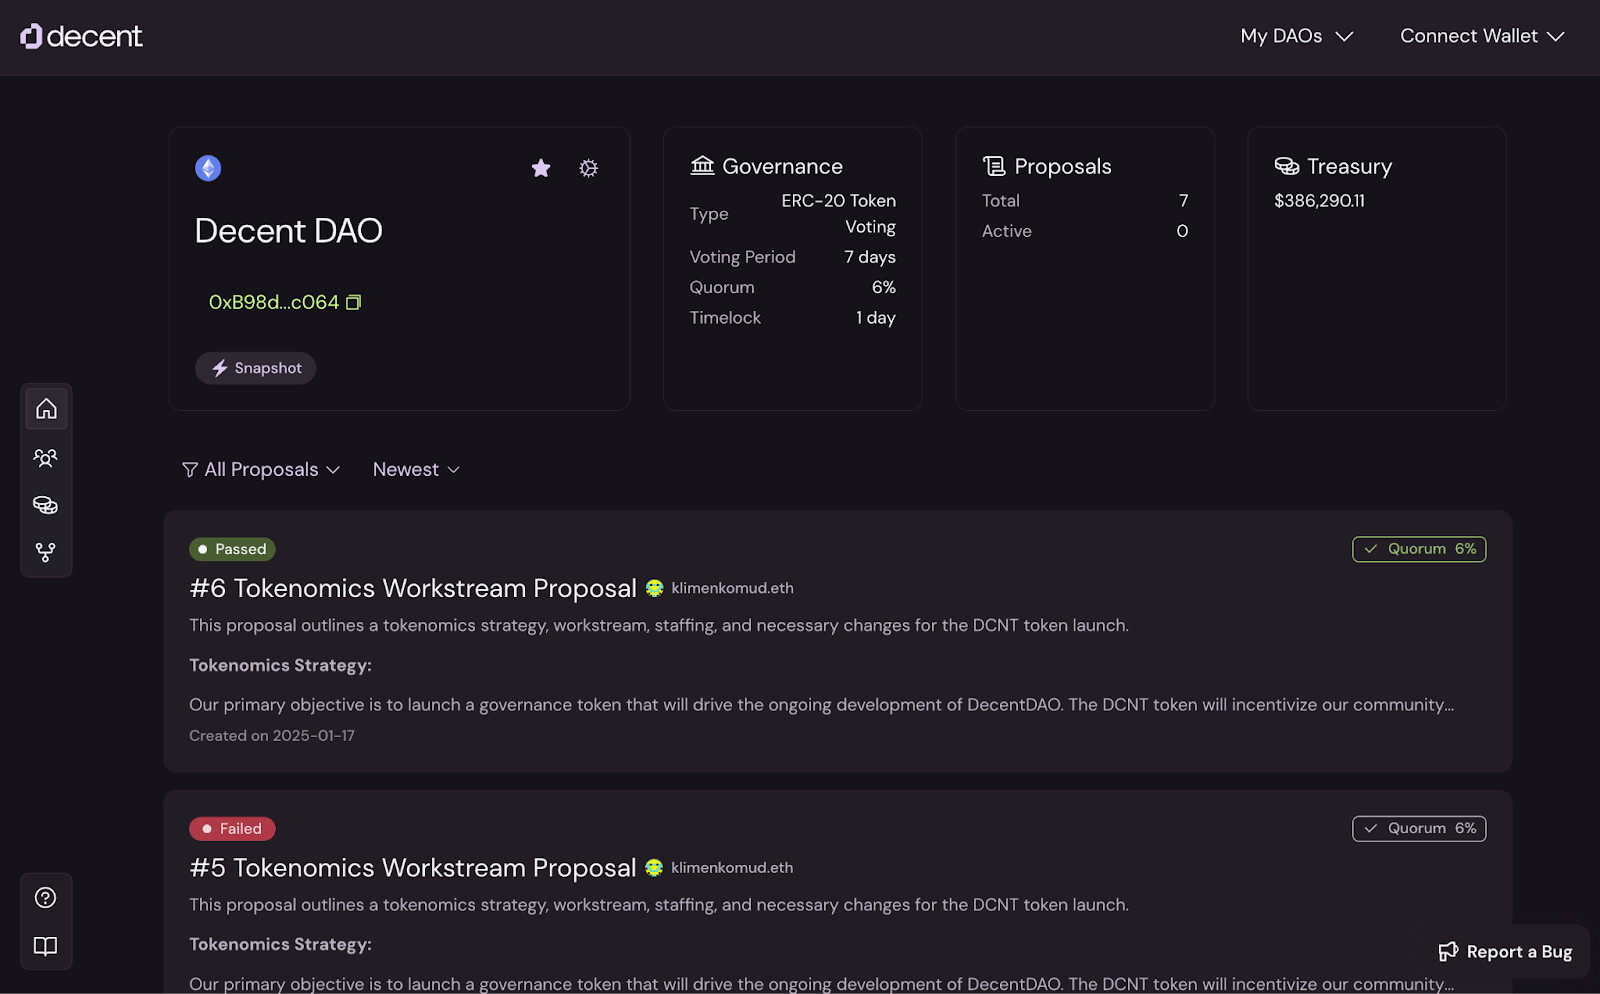
Task: Click the help question-mark icon
Action: (46, 897)
